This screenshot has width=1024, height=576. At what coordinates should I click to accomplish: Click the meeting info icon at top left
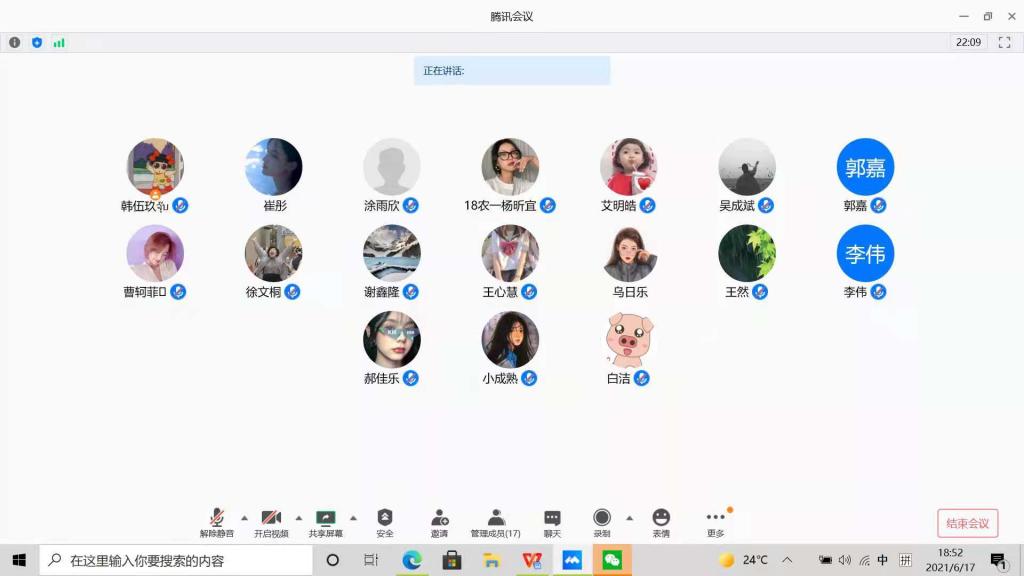tap(14, 43)
